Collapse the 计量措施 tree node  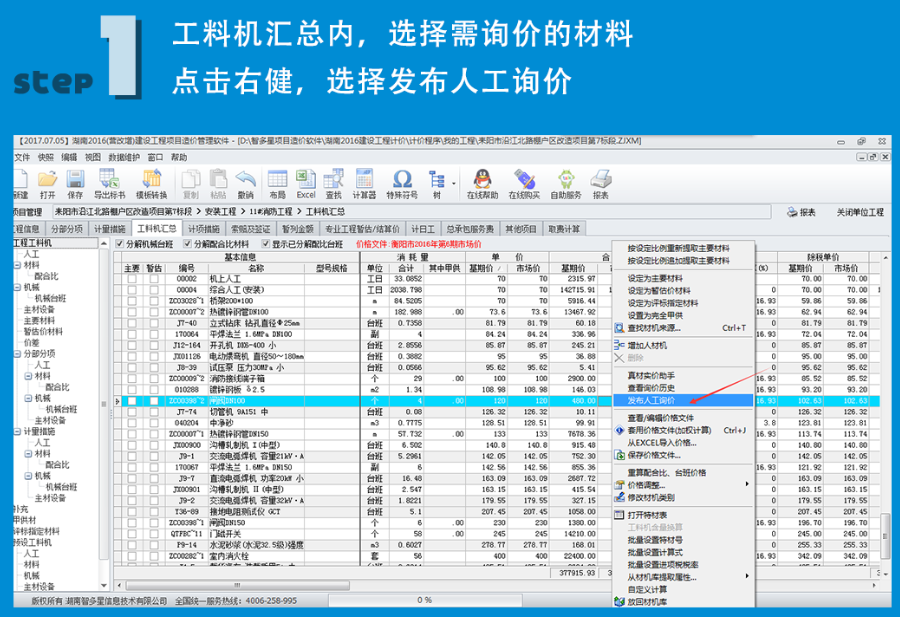tap(16, 431)
